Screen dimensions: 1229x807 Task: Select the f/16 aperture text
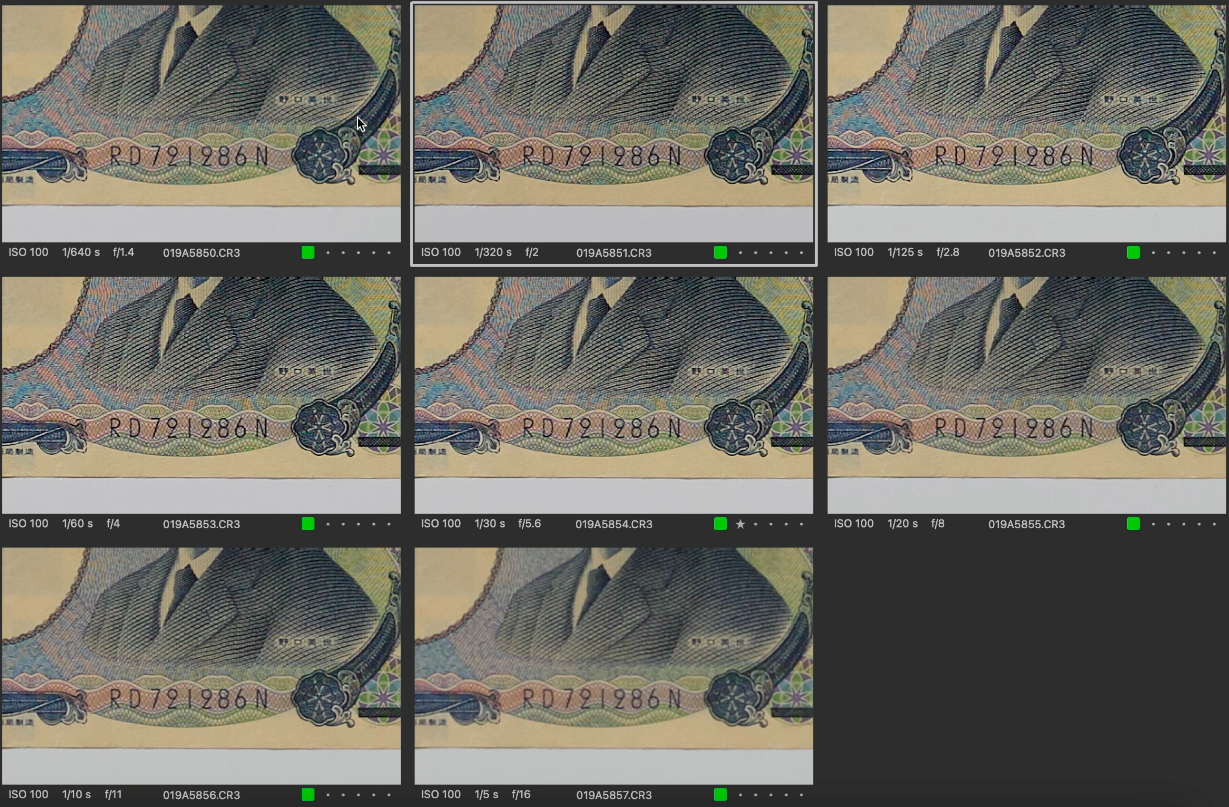(521, 794)
